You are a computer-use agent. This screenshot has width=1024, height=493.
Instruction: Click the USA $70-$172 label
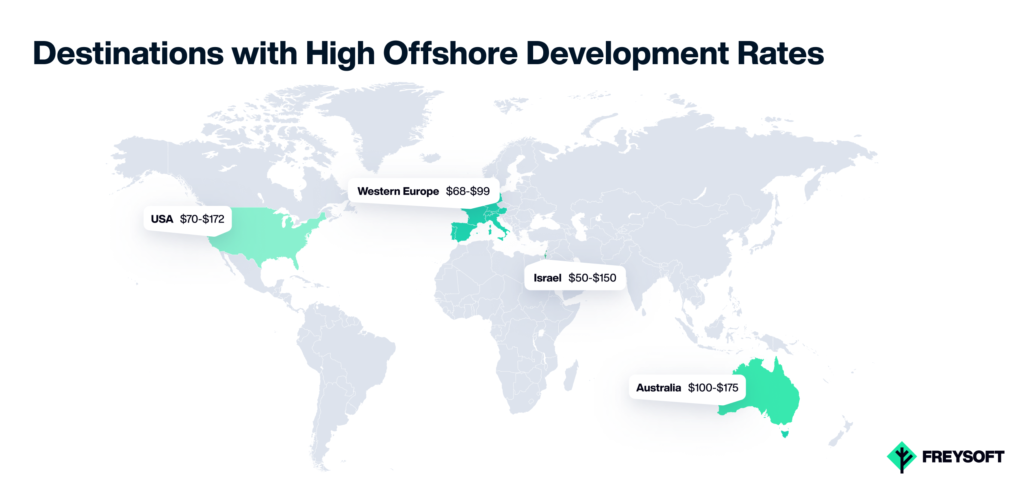(x=187, y=219)
